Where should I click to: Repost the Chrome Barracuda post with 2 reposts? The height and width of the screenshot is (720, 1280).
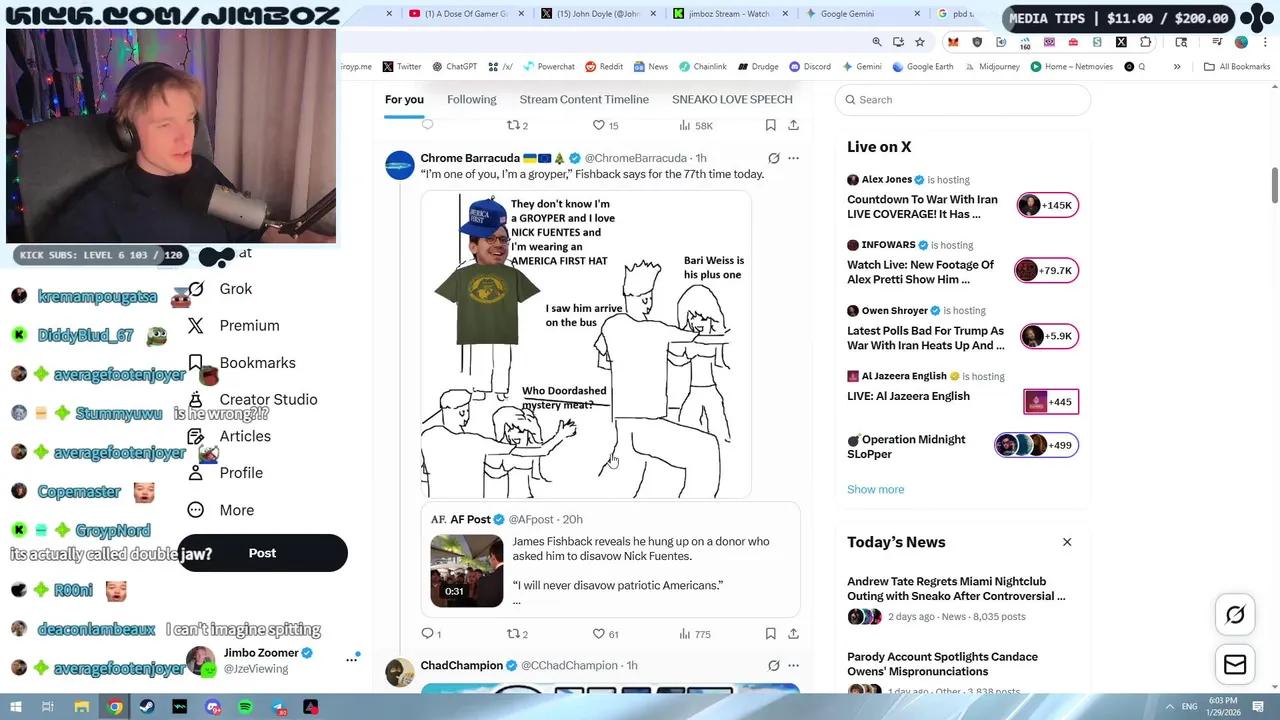tap(517, 634)
